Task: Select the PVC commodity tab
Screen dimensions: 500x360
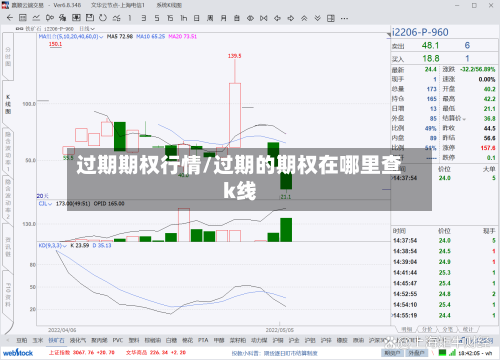Action: [x=118, y=340]
